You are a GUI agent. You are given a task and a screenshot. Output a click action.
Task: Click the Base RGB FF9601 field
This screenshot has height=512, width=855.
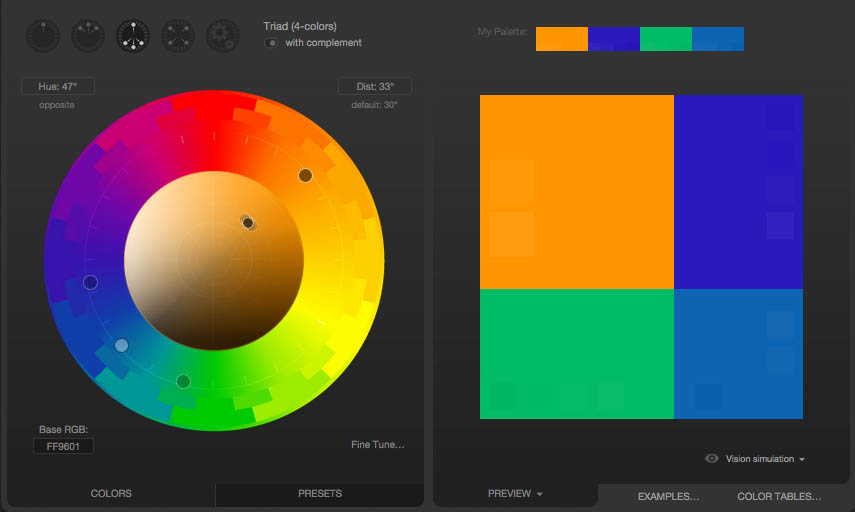63,446
